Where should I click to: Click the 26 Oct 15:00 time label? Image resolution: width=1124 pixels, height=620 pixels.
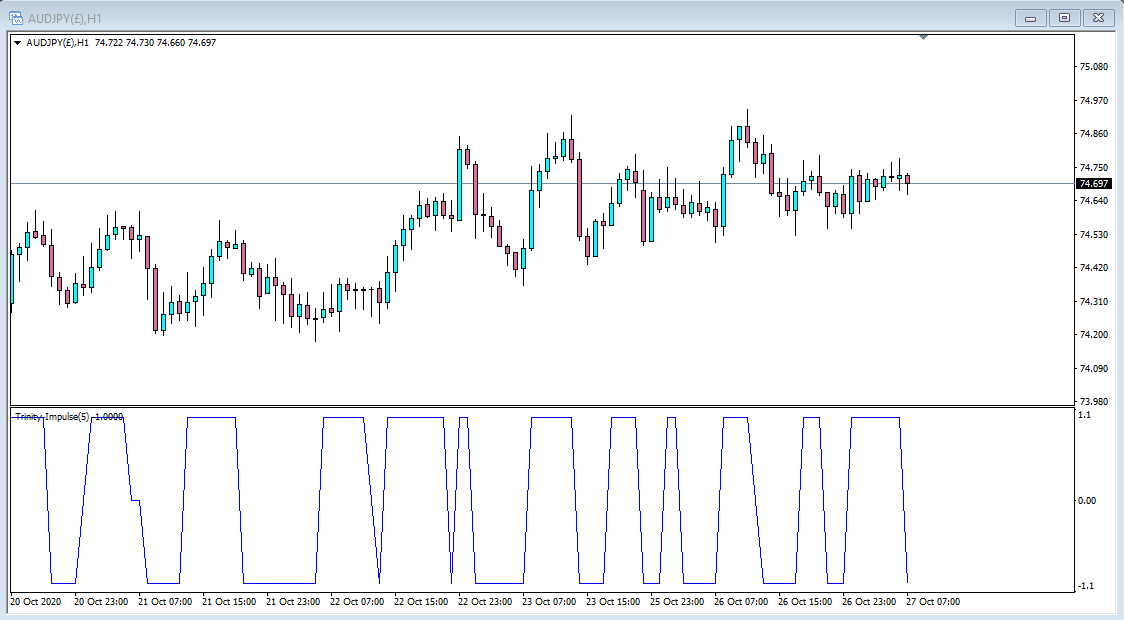point(805,602)
